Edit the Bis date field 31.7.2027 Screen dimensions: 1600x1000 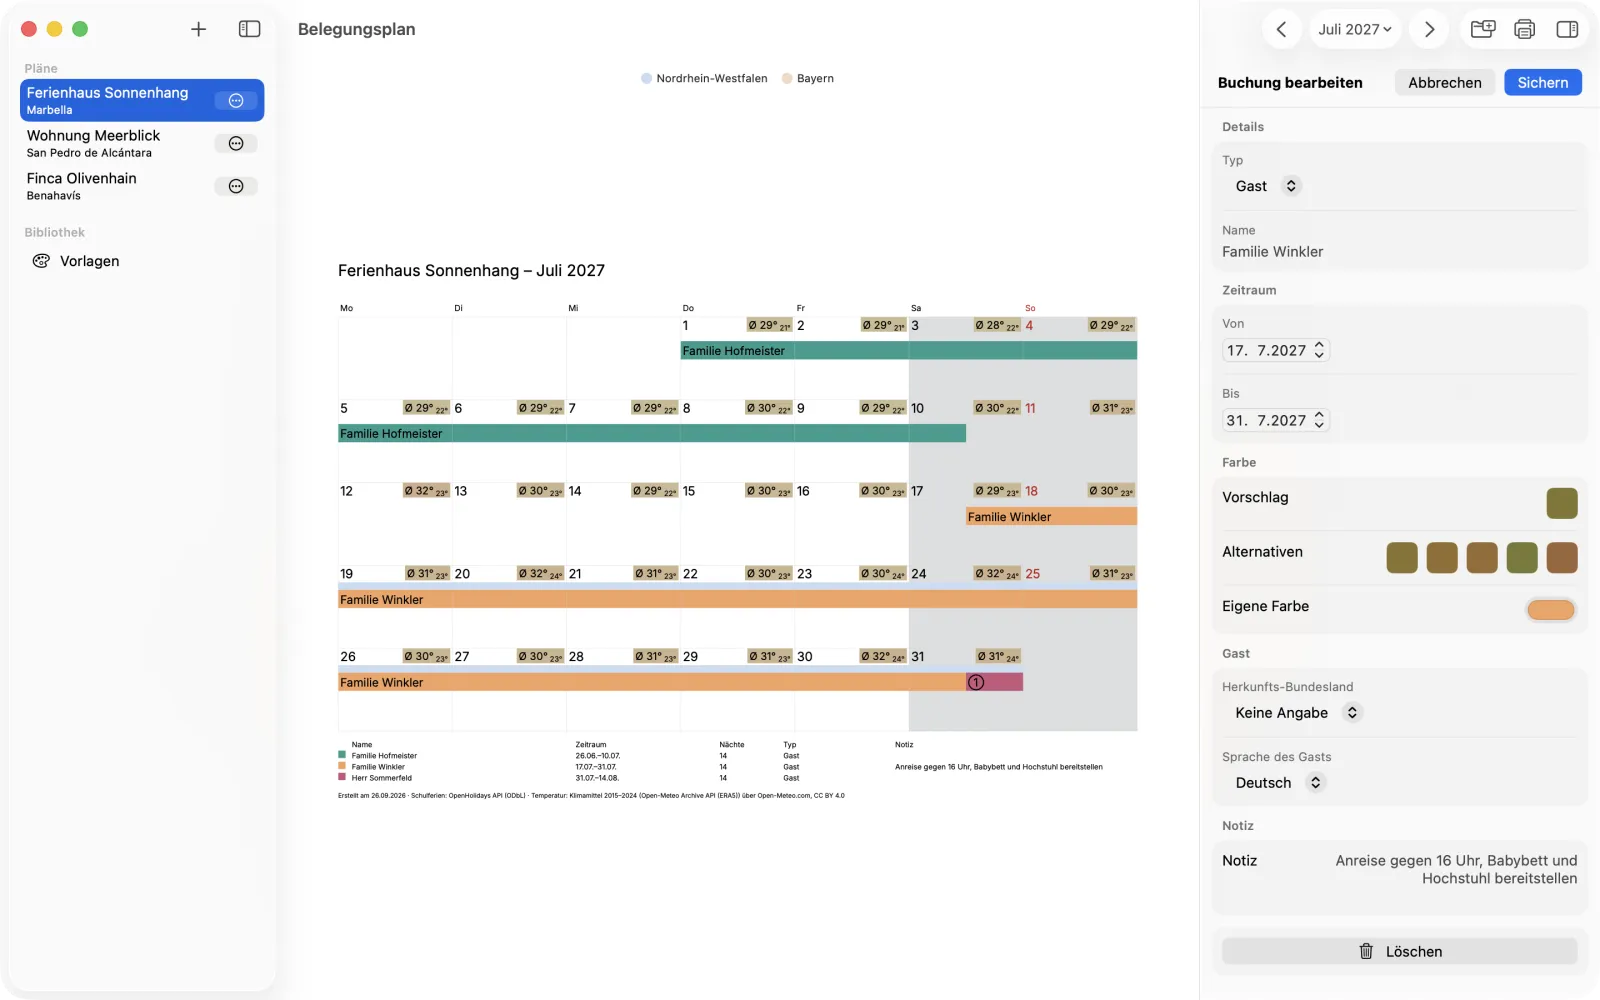pos(1266,420)
